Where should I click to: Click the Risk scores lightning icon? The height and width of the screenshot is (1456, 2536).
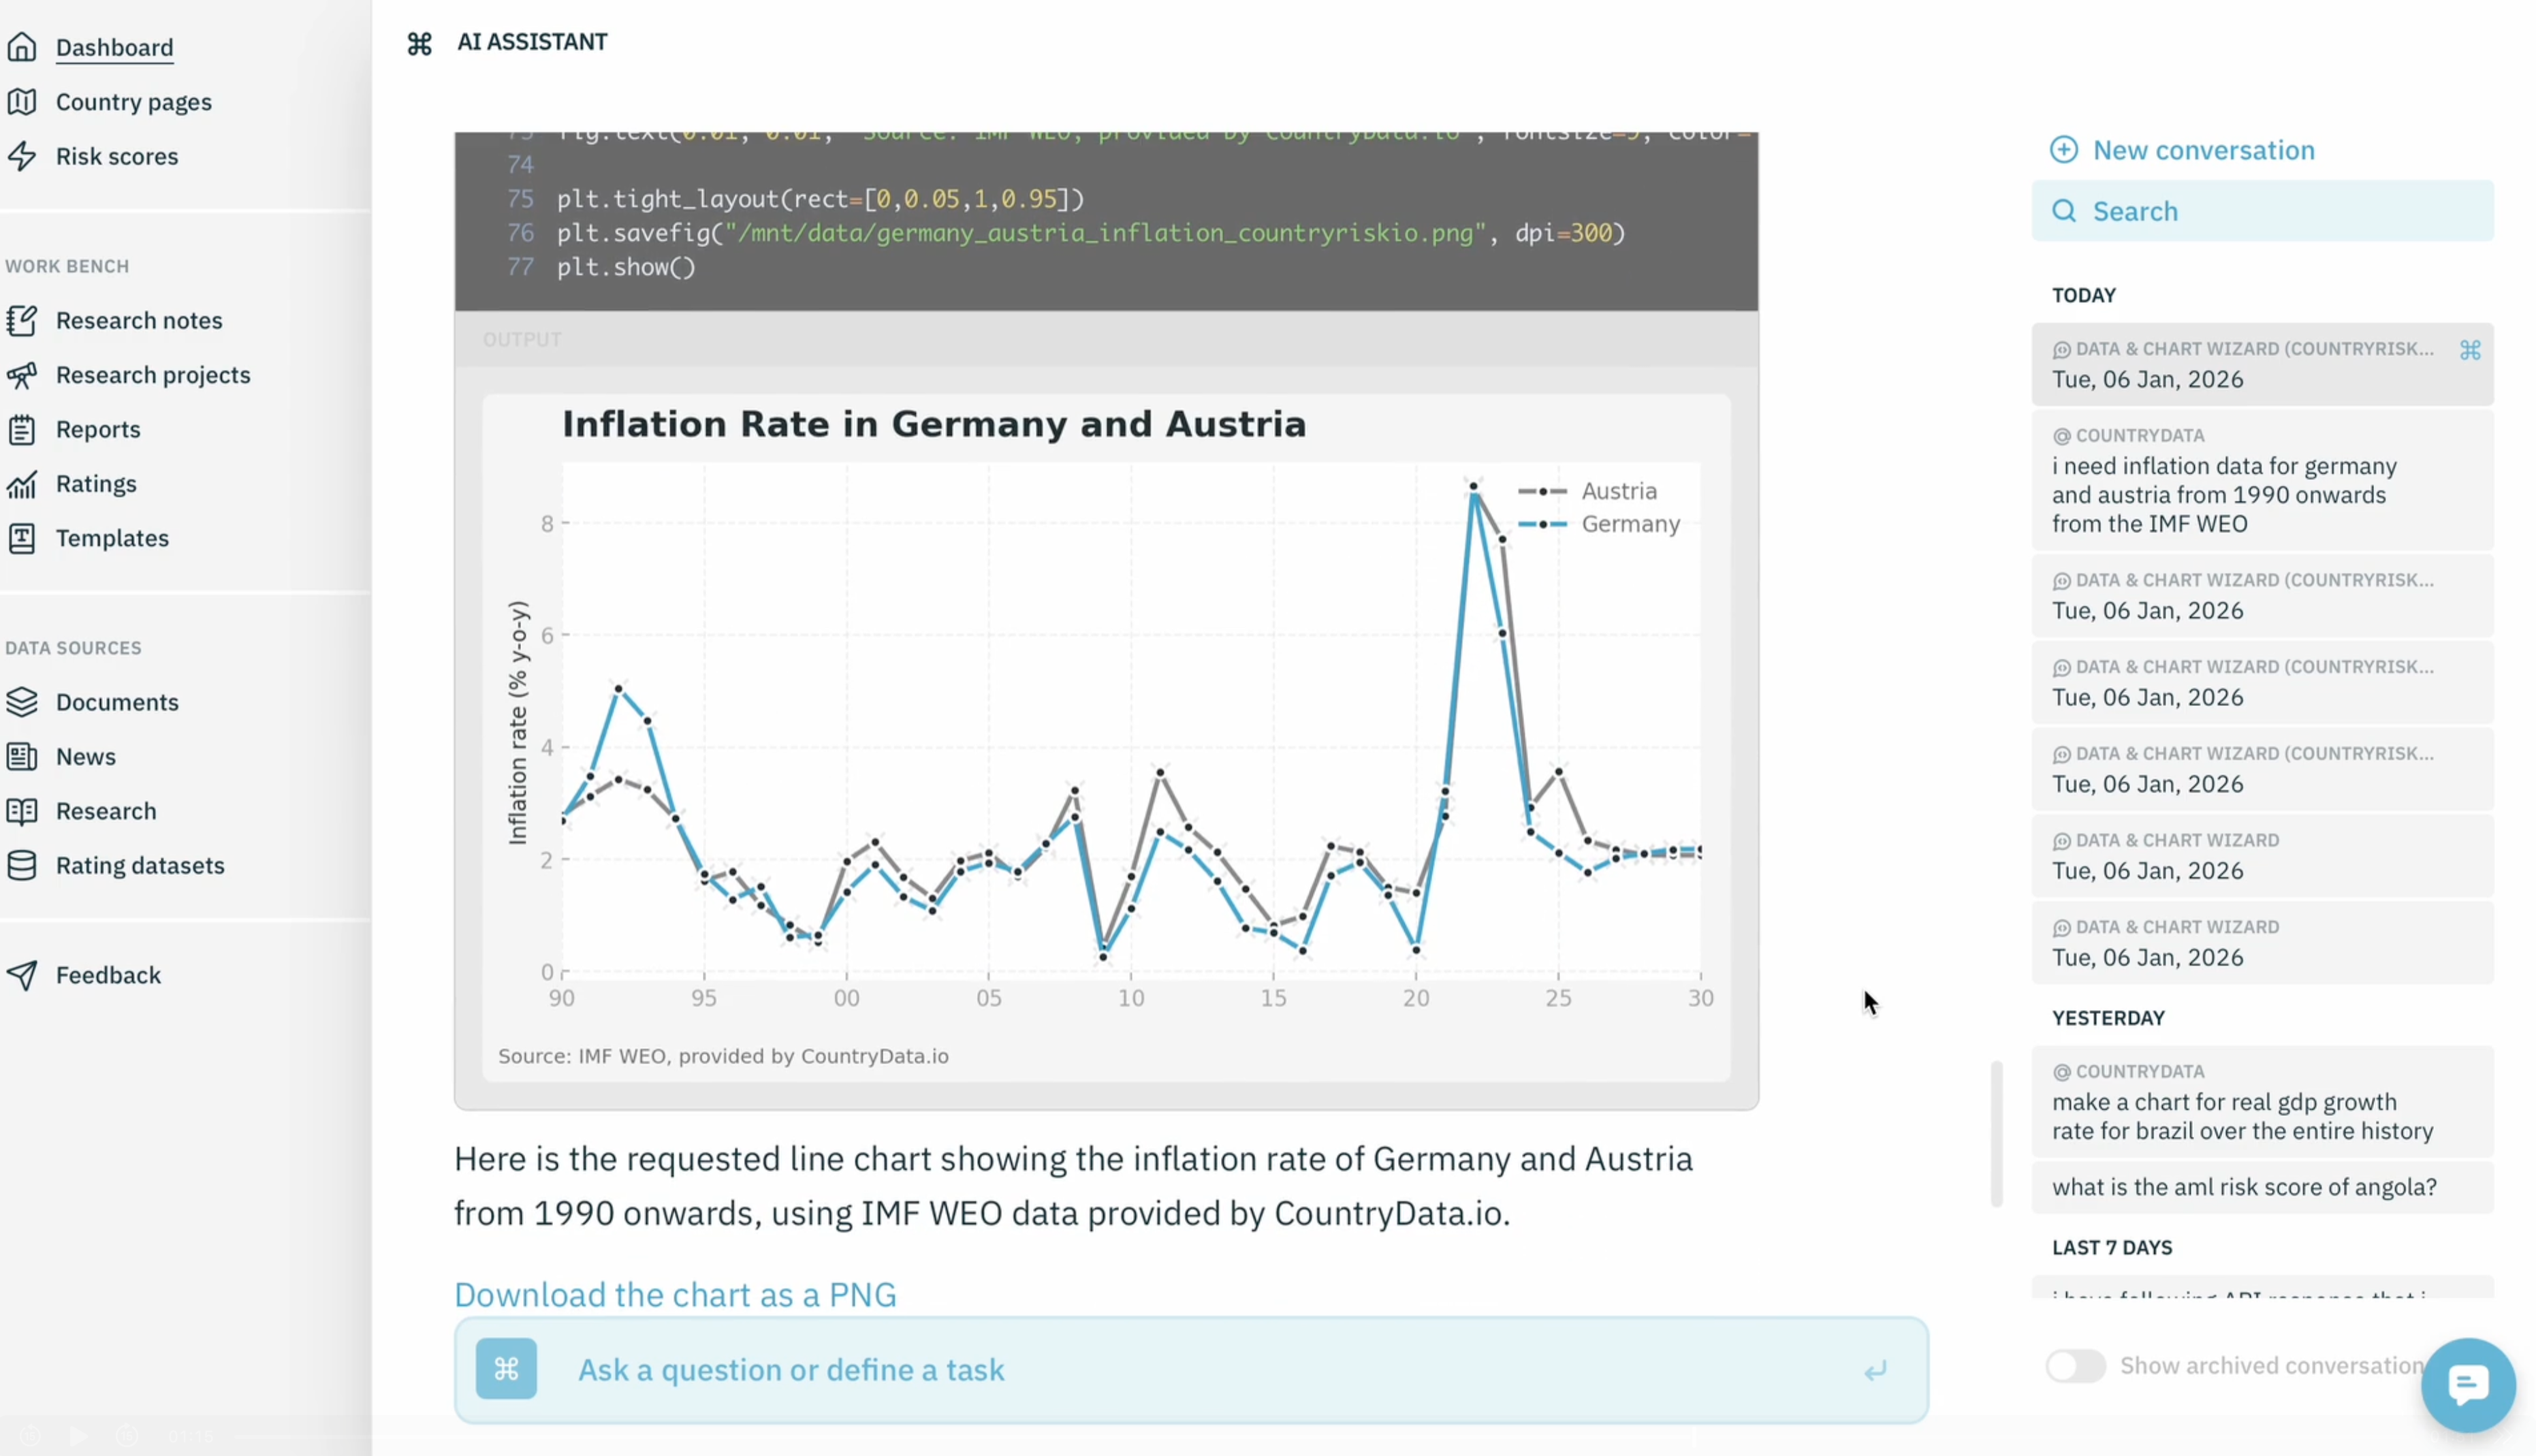tap(22, 156)
